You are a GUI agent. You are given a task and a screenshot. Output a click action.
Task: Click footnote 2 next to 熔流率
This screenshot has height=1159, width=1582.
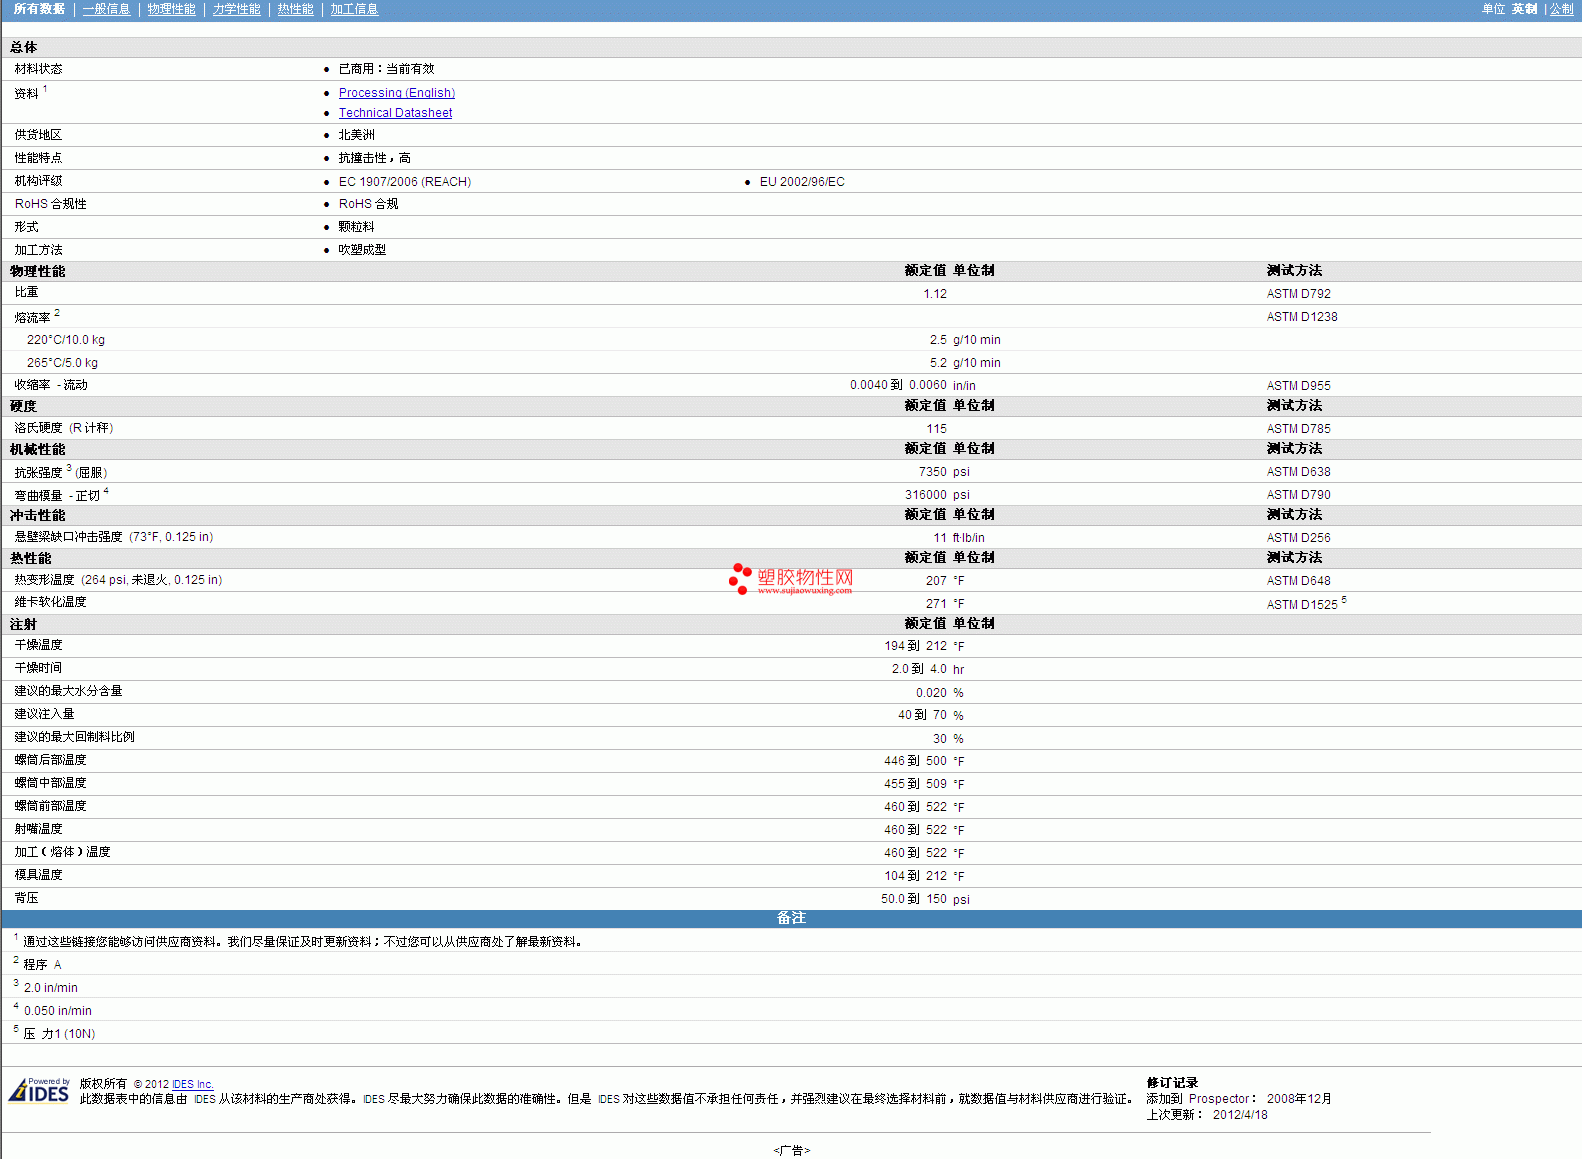pos(57,313)
